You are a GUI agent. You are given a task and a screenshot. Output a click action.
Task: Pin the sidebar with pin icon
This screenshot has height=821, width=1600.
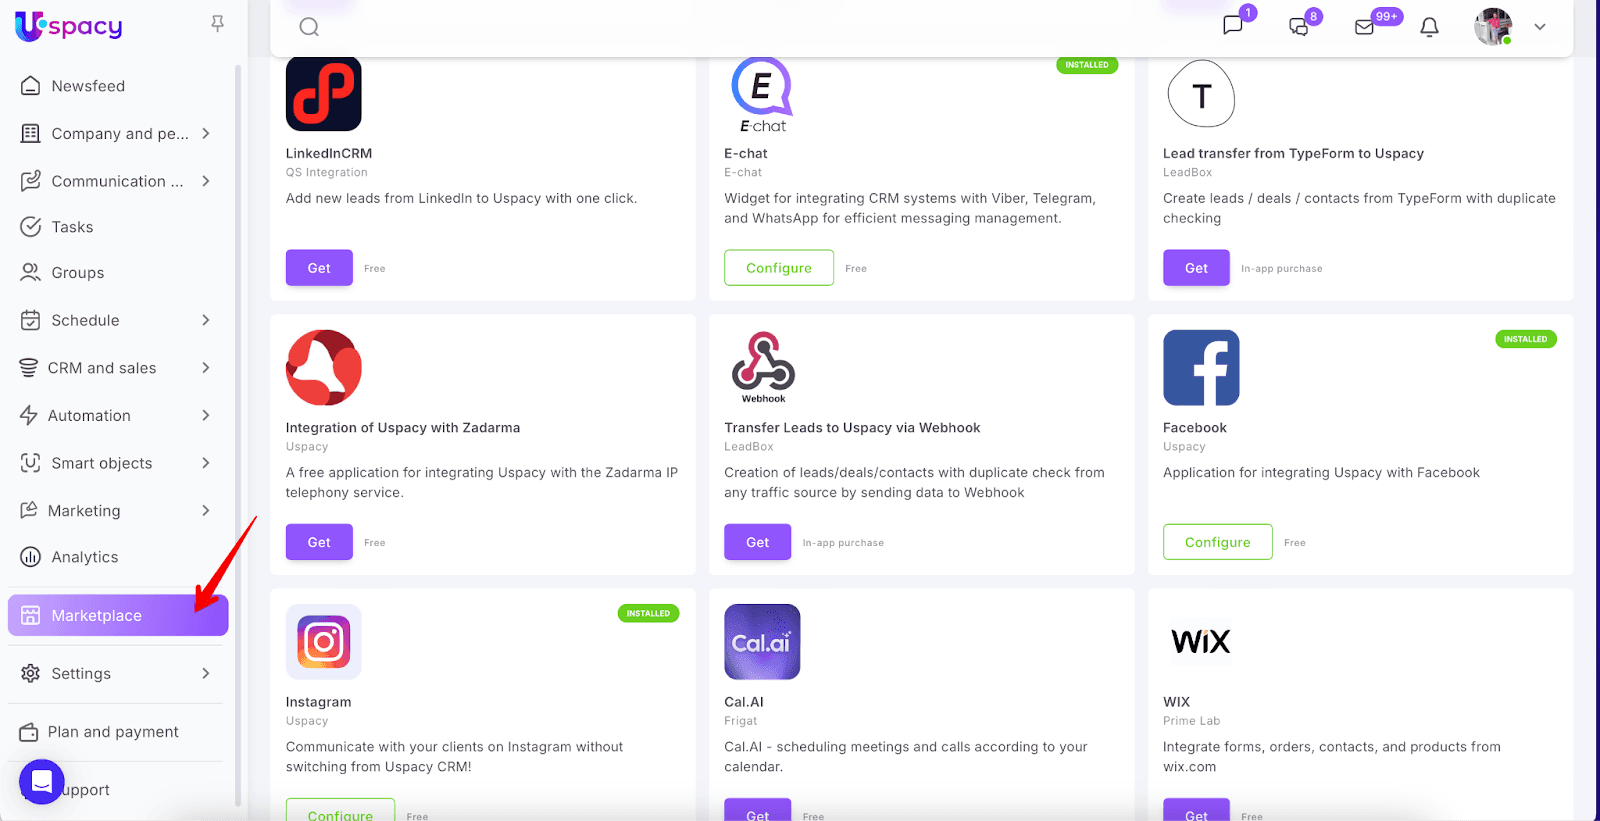pos(217,23)
